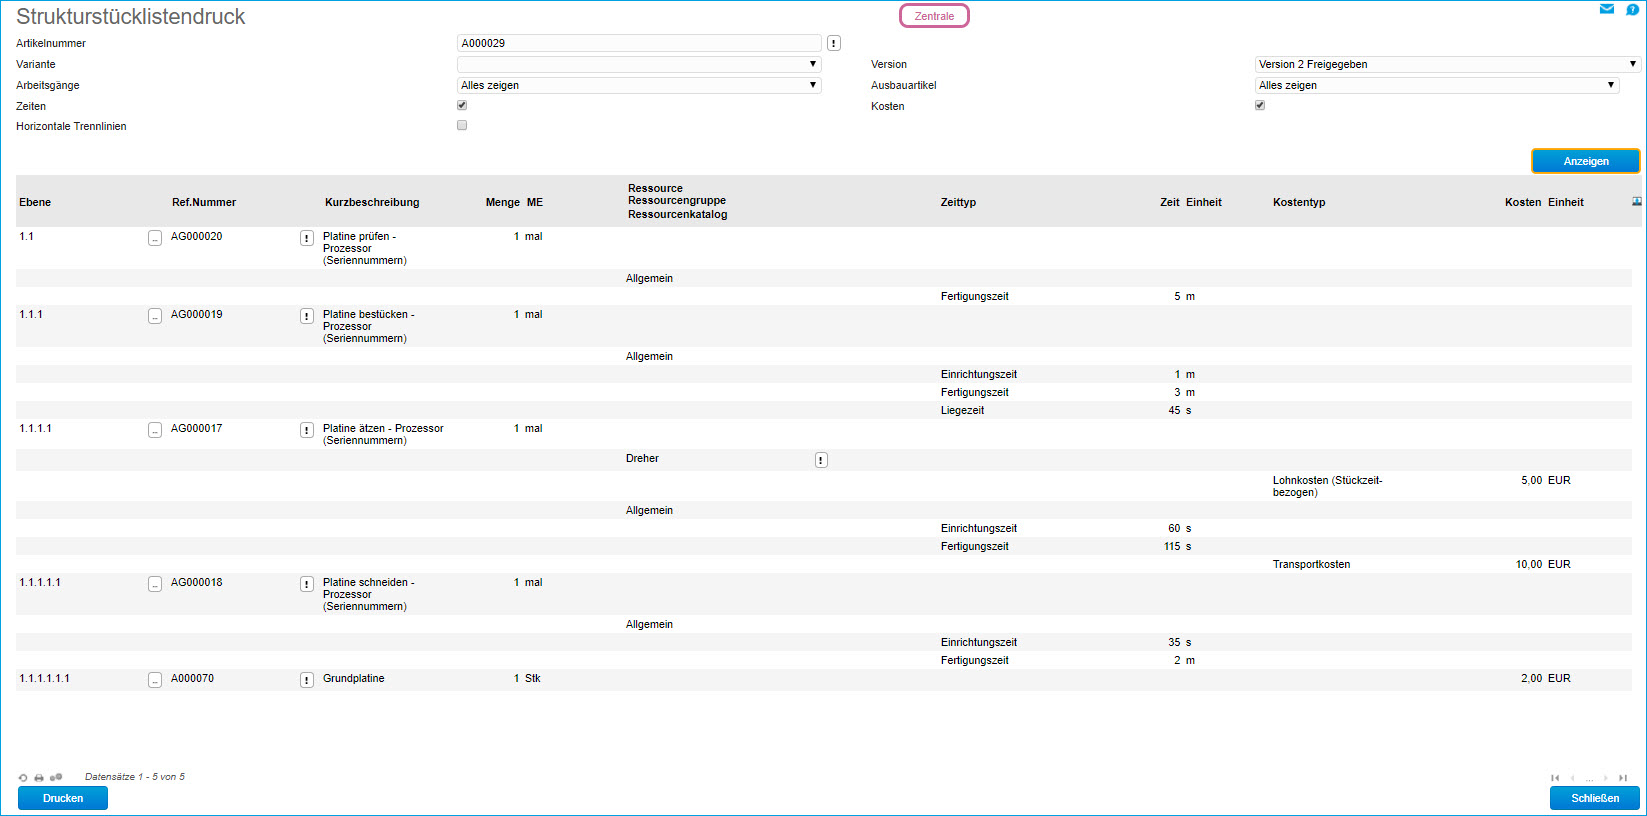Uncheck the Zeiten checkbox
The width and height of the screenshot is (1647, 816).
point(462,105)
